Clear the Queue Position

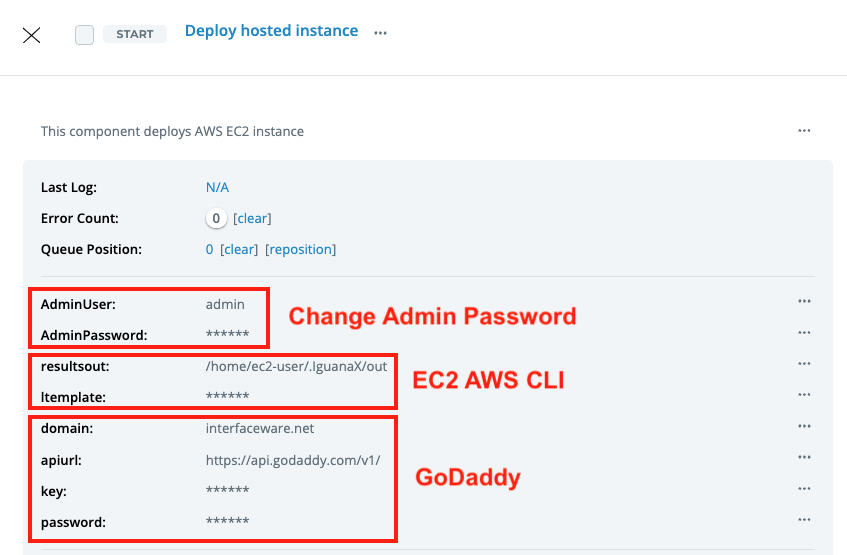[x=239, y=249]
